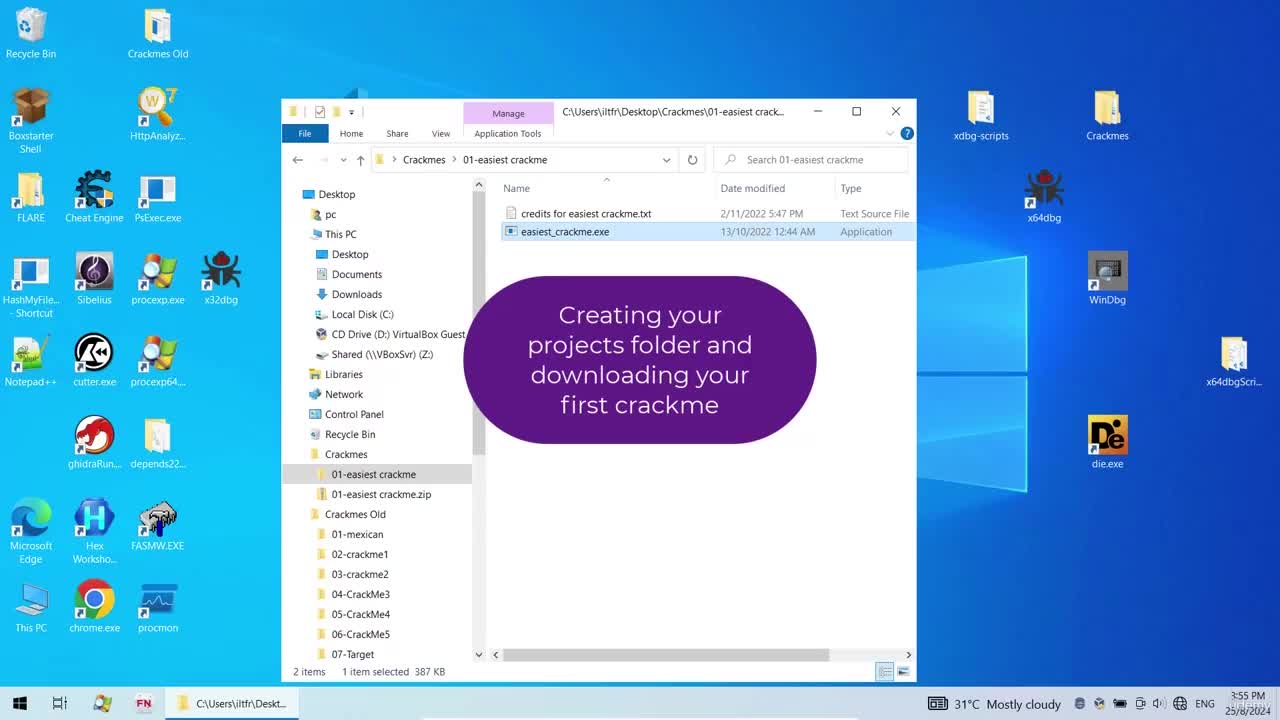Expand the ribbon with the chevron

pyautogui.click(x=890, y=133)
